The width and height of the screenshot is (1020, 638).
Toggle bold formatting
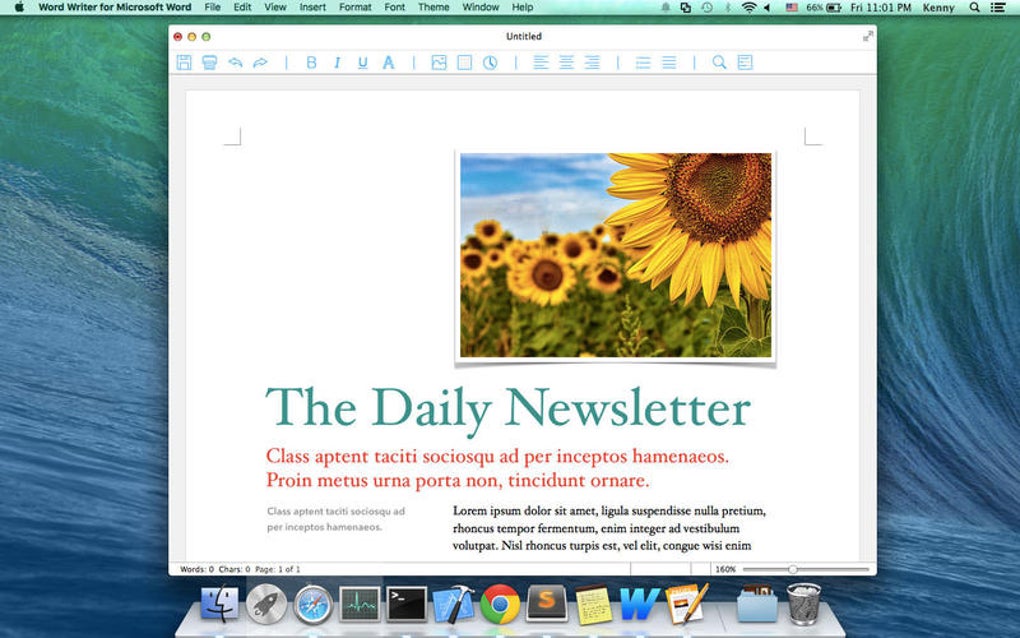pyautogui.click(x=312, y=62)
